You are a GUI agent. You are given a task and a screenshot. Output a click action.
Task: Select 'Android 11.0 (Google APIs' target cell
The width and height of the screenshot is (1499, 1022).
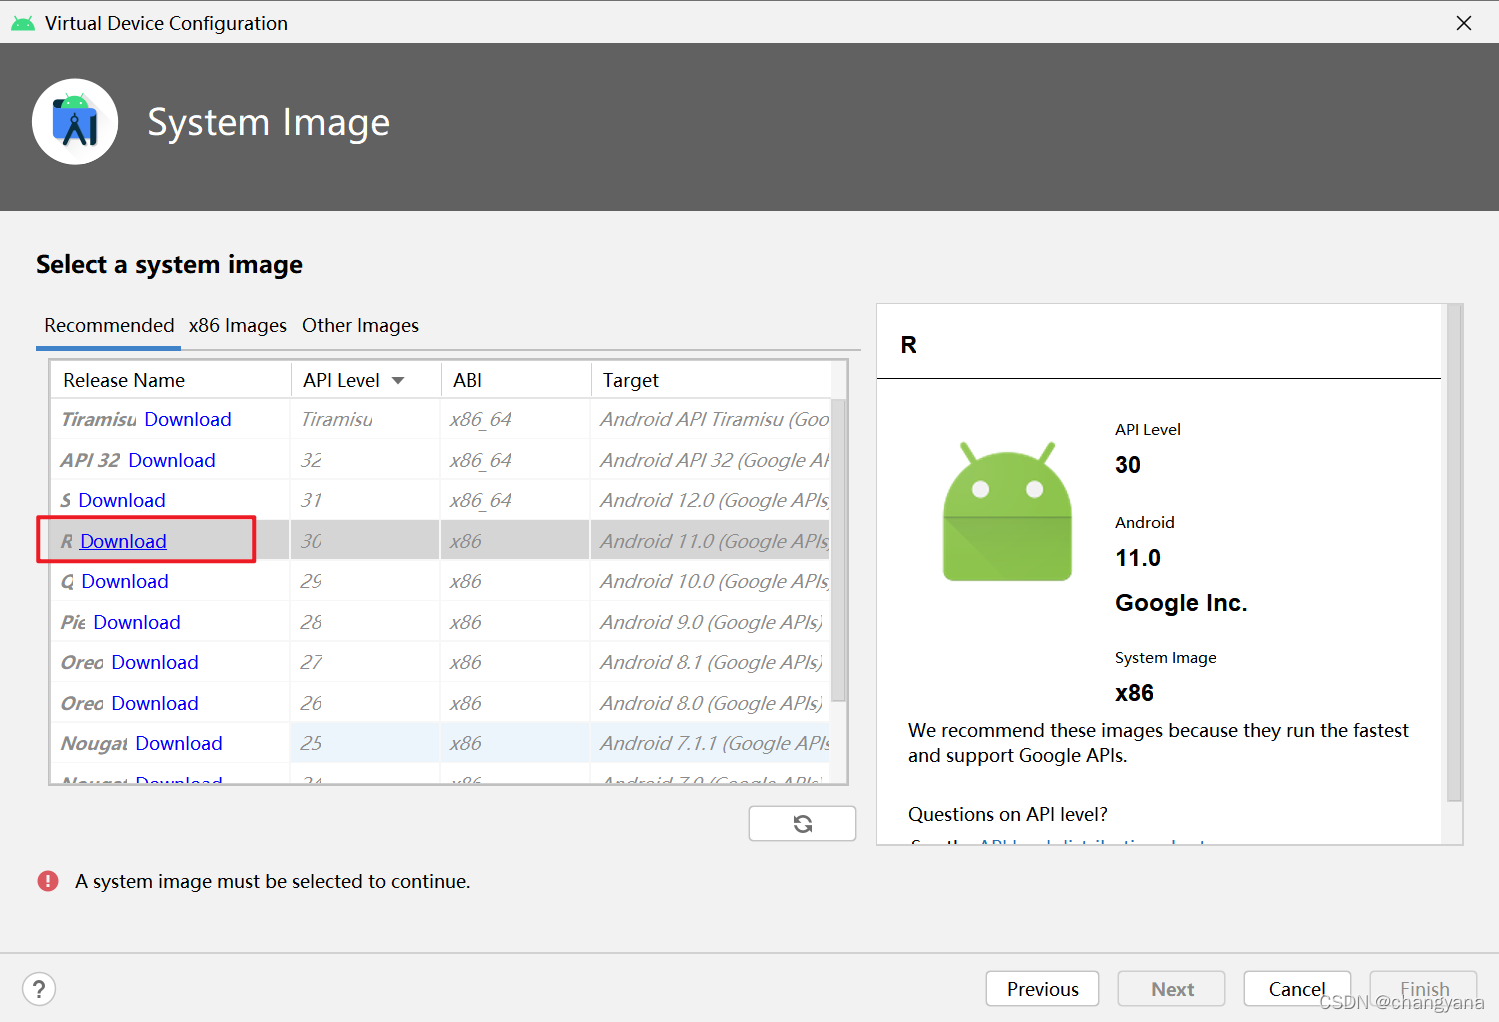[x=711, y=541]
